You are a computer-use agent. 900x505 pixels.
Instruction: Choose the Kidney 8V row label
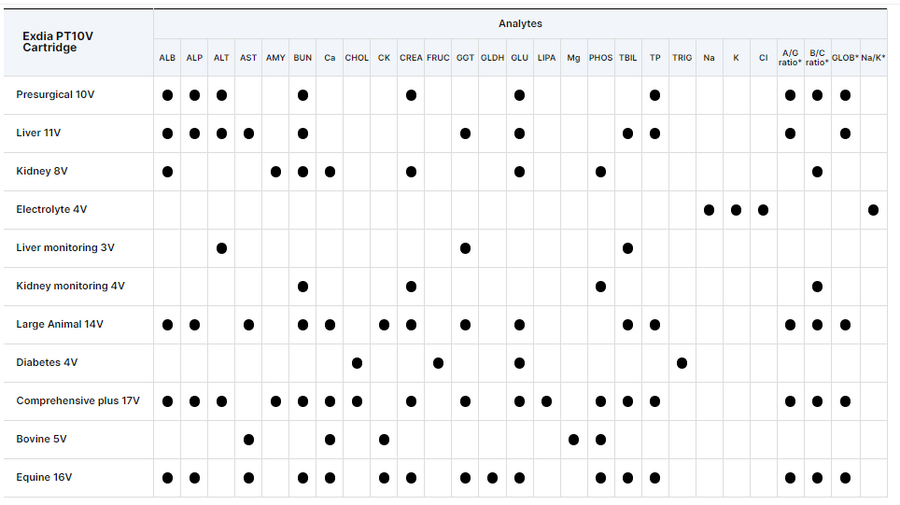[42, 171]
